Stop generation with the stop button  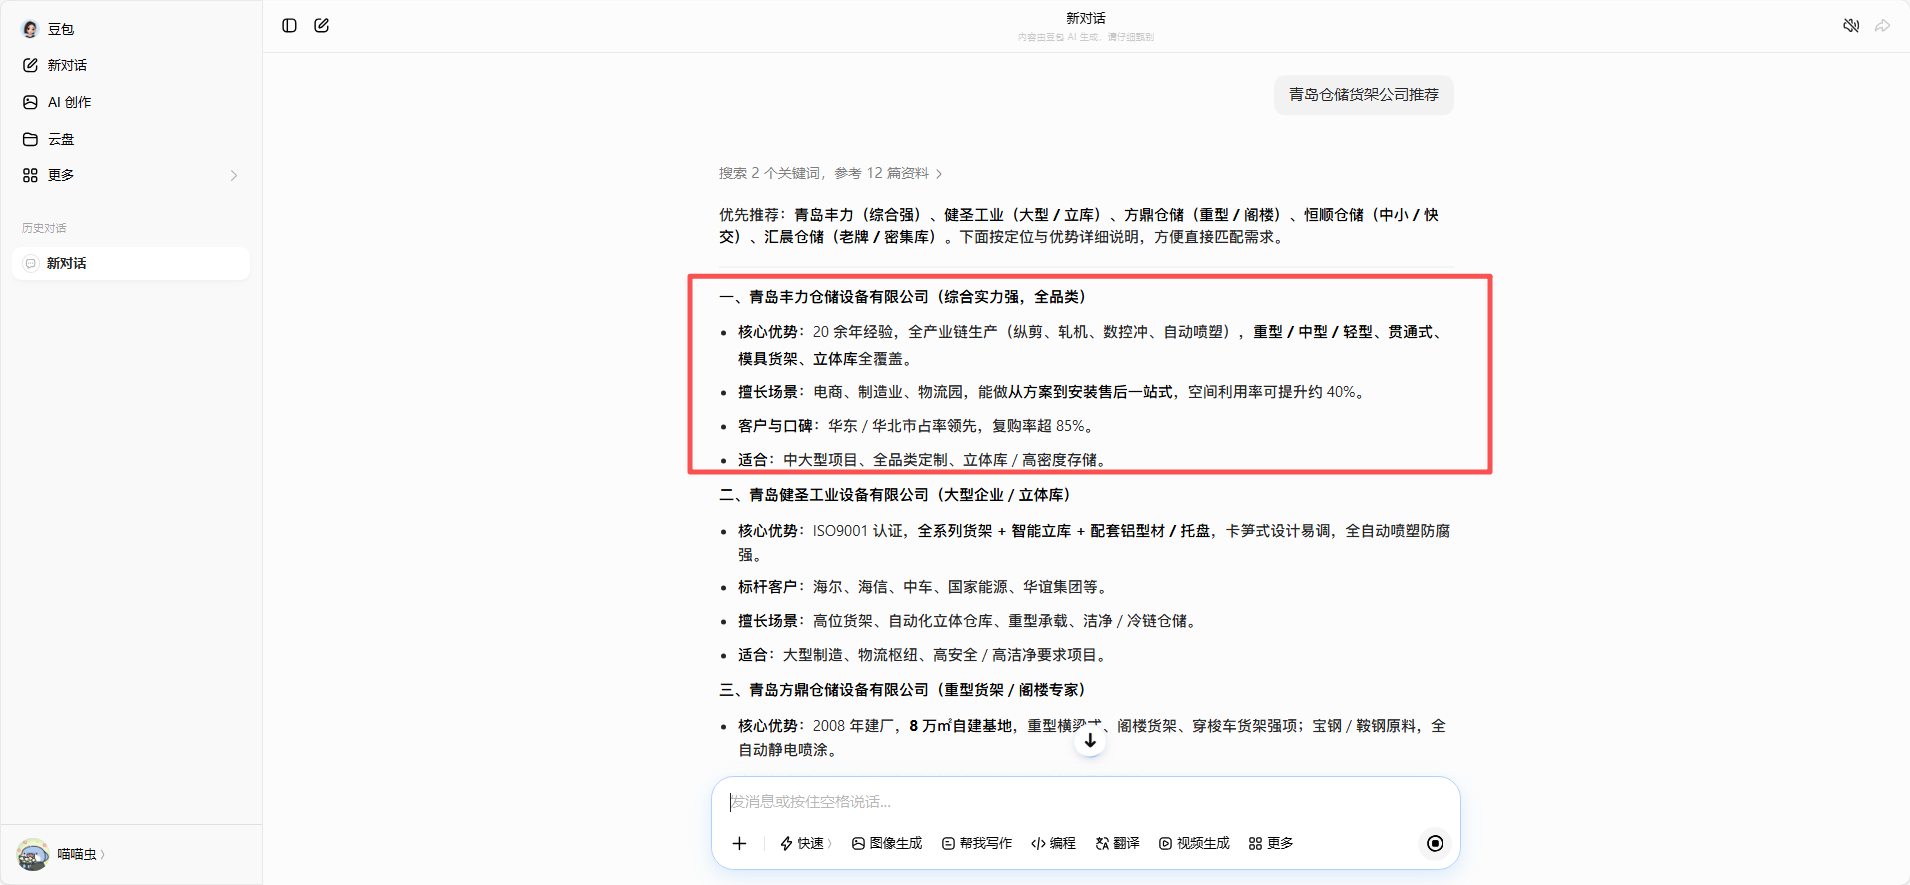[1435, 843]
